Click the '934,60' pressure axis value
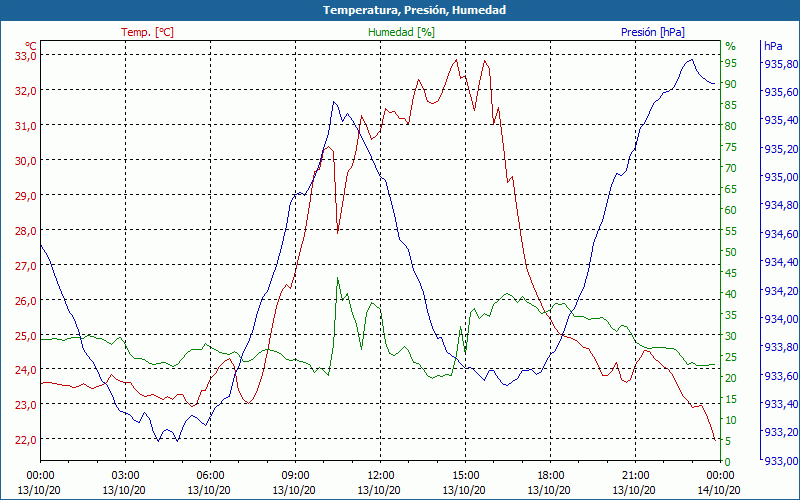The width and height of the screenshot is (800, 500). point(780,234)
